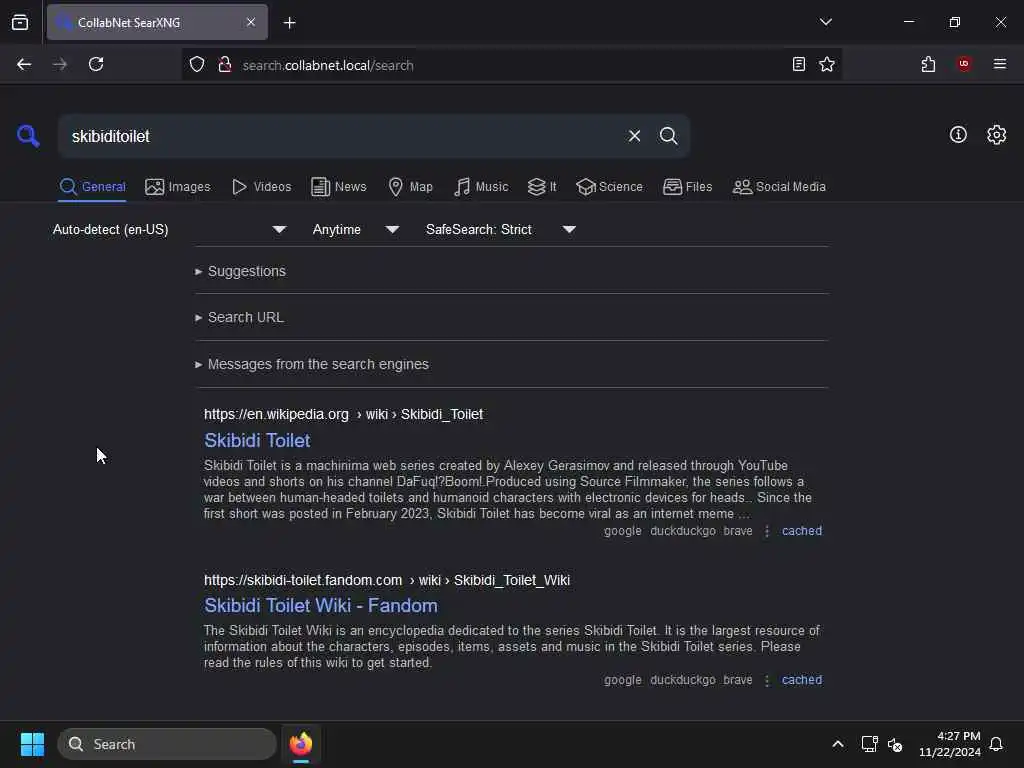Open cached link of the Wikipedia result
The height and width of the screenshot is (768, 1024).
[802, 531]
